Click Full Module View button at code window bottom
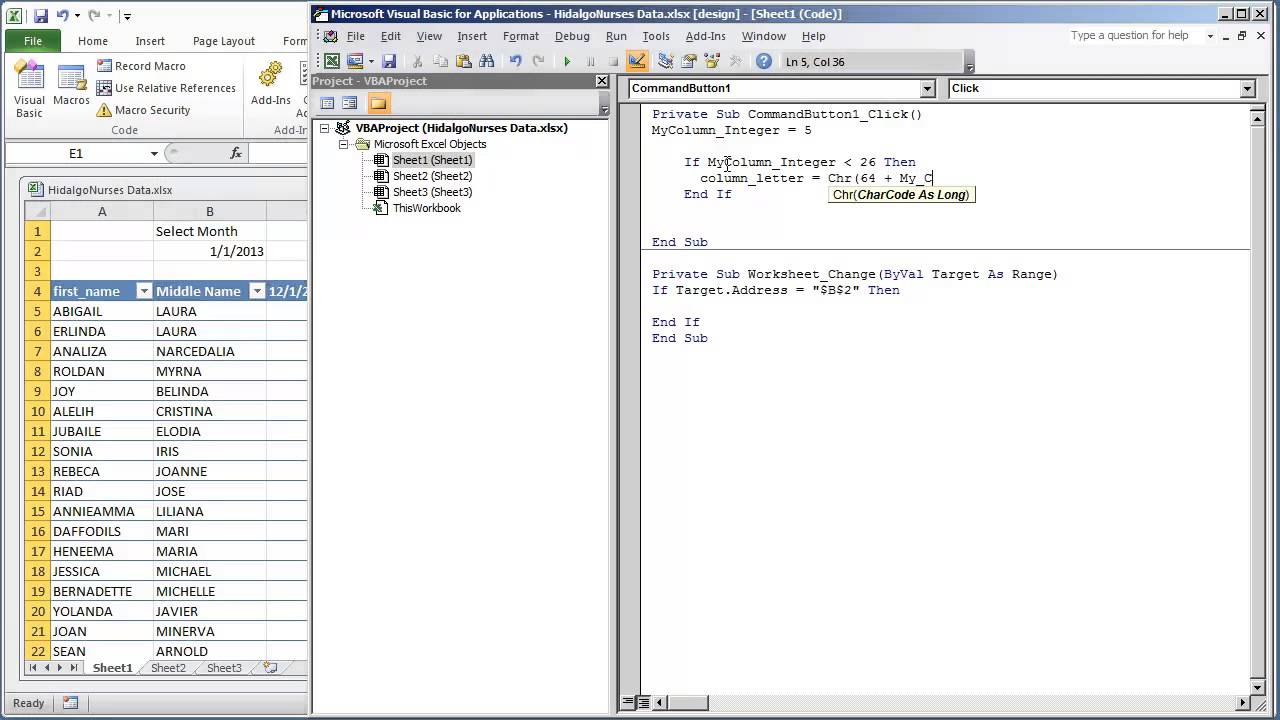Screen dimensions: 1280x720 pos(644,702)
